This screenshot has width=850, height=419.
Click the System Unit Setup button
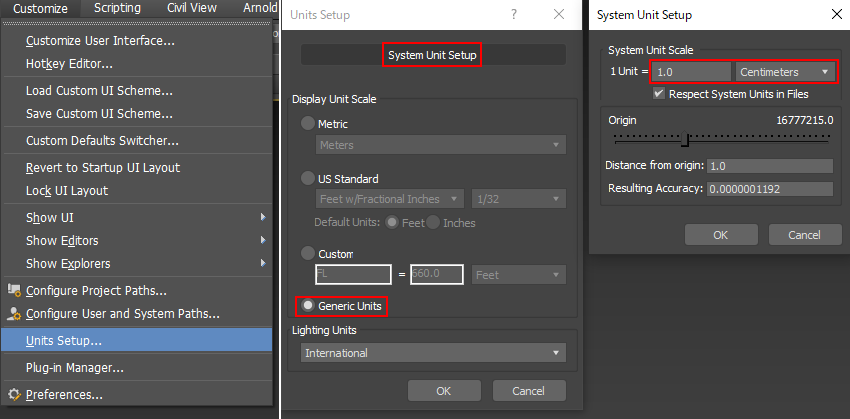[x=432, y=54]
